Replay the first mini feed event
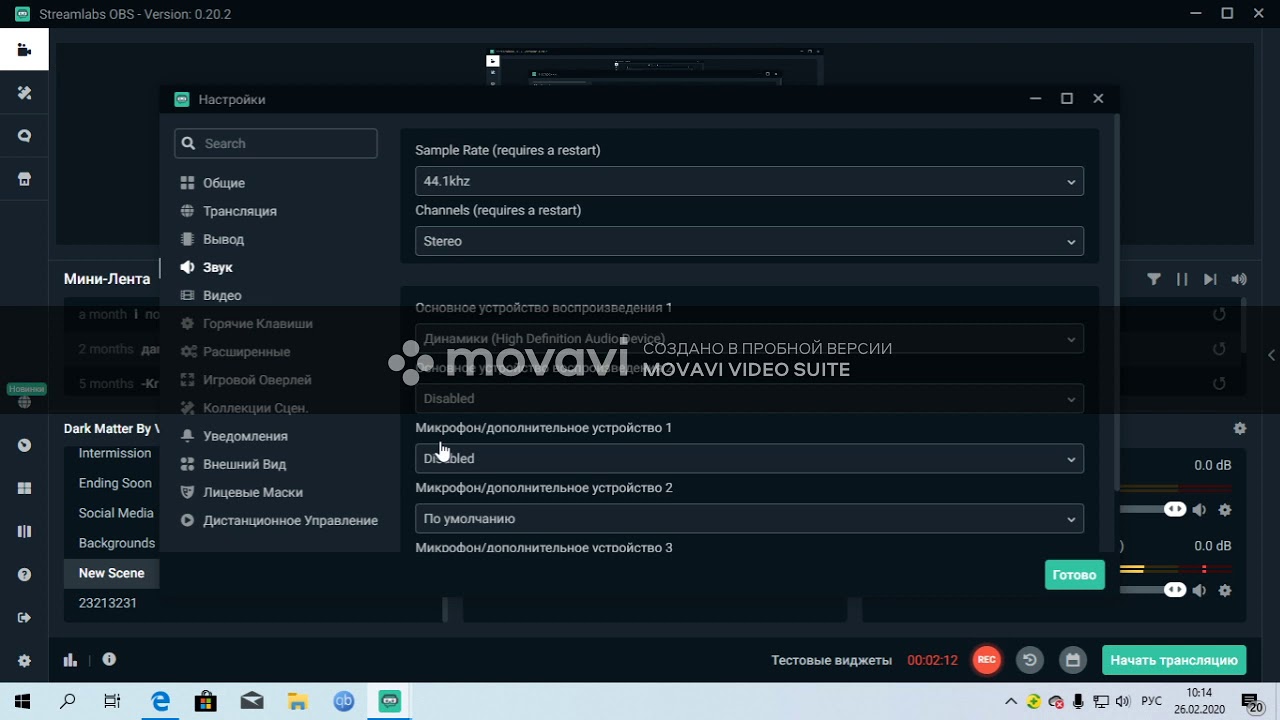This screenshot has height=720, width=1280. pyautogui.click(x=1219, y=314)
